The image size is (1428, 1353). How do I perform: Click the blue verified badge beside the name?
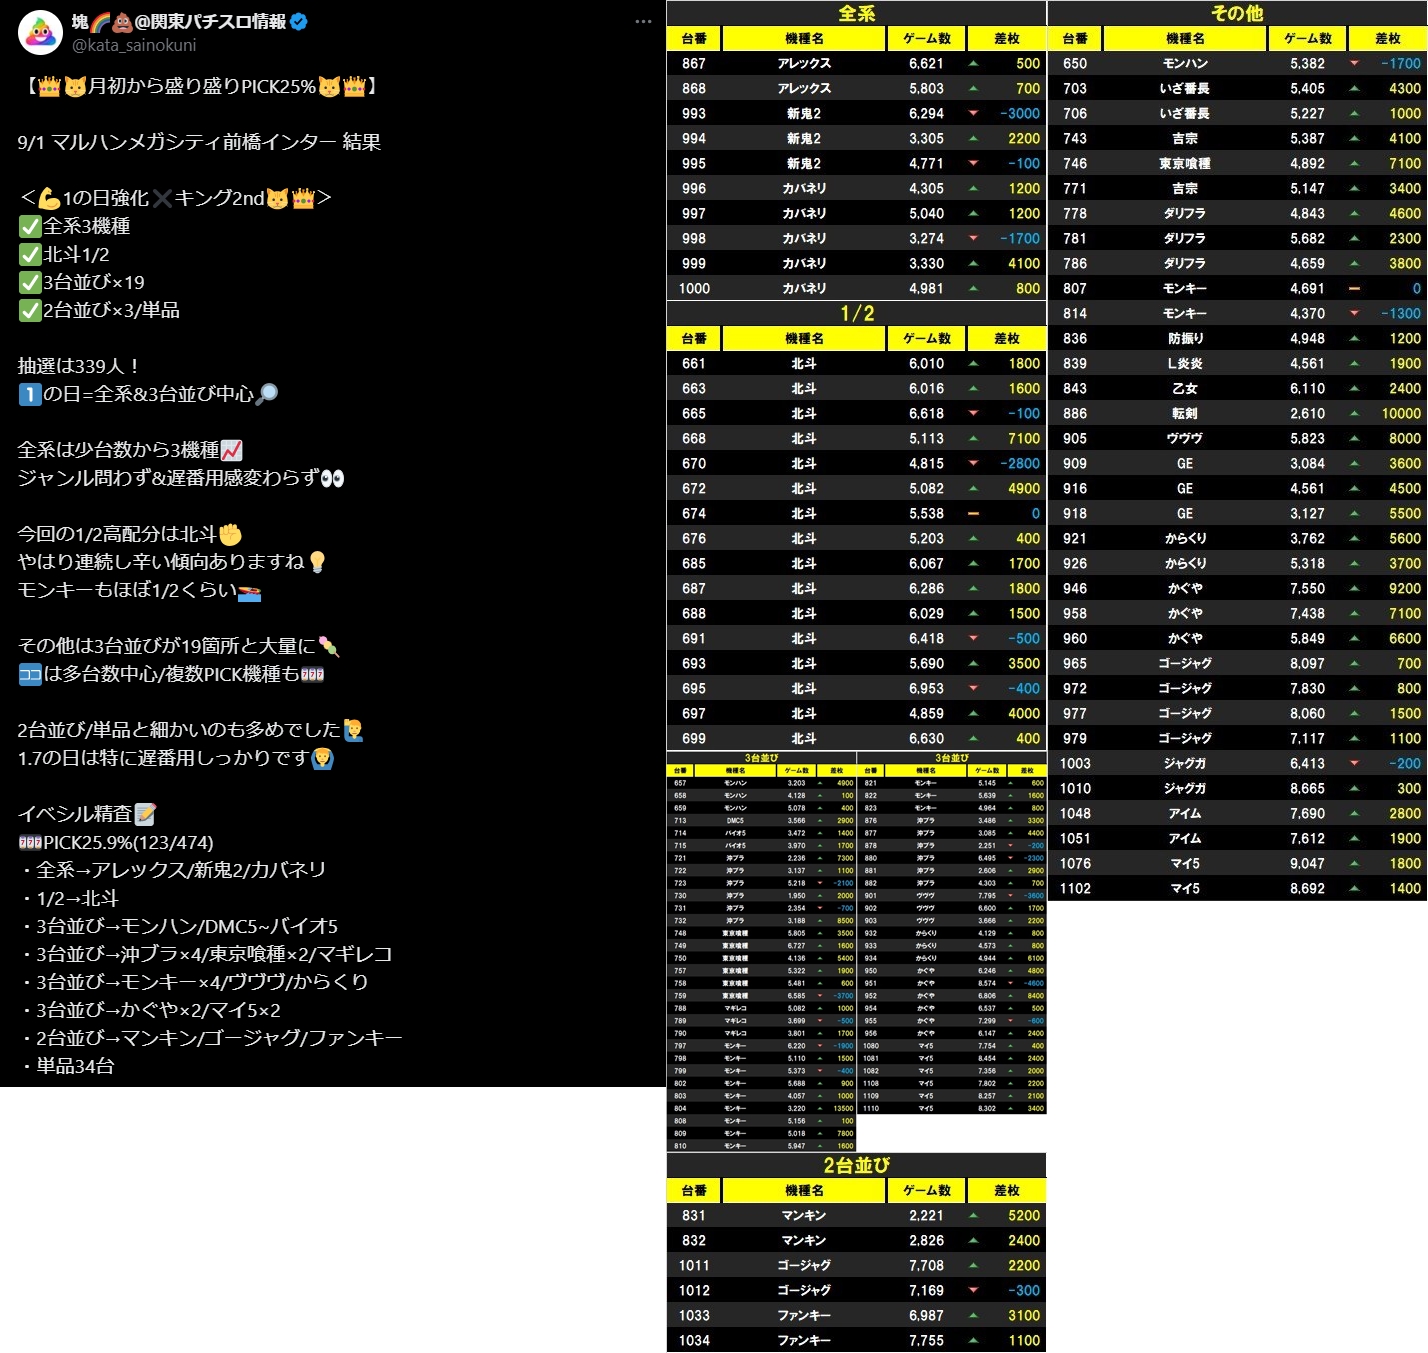coord(299,21)
